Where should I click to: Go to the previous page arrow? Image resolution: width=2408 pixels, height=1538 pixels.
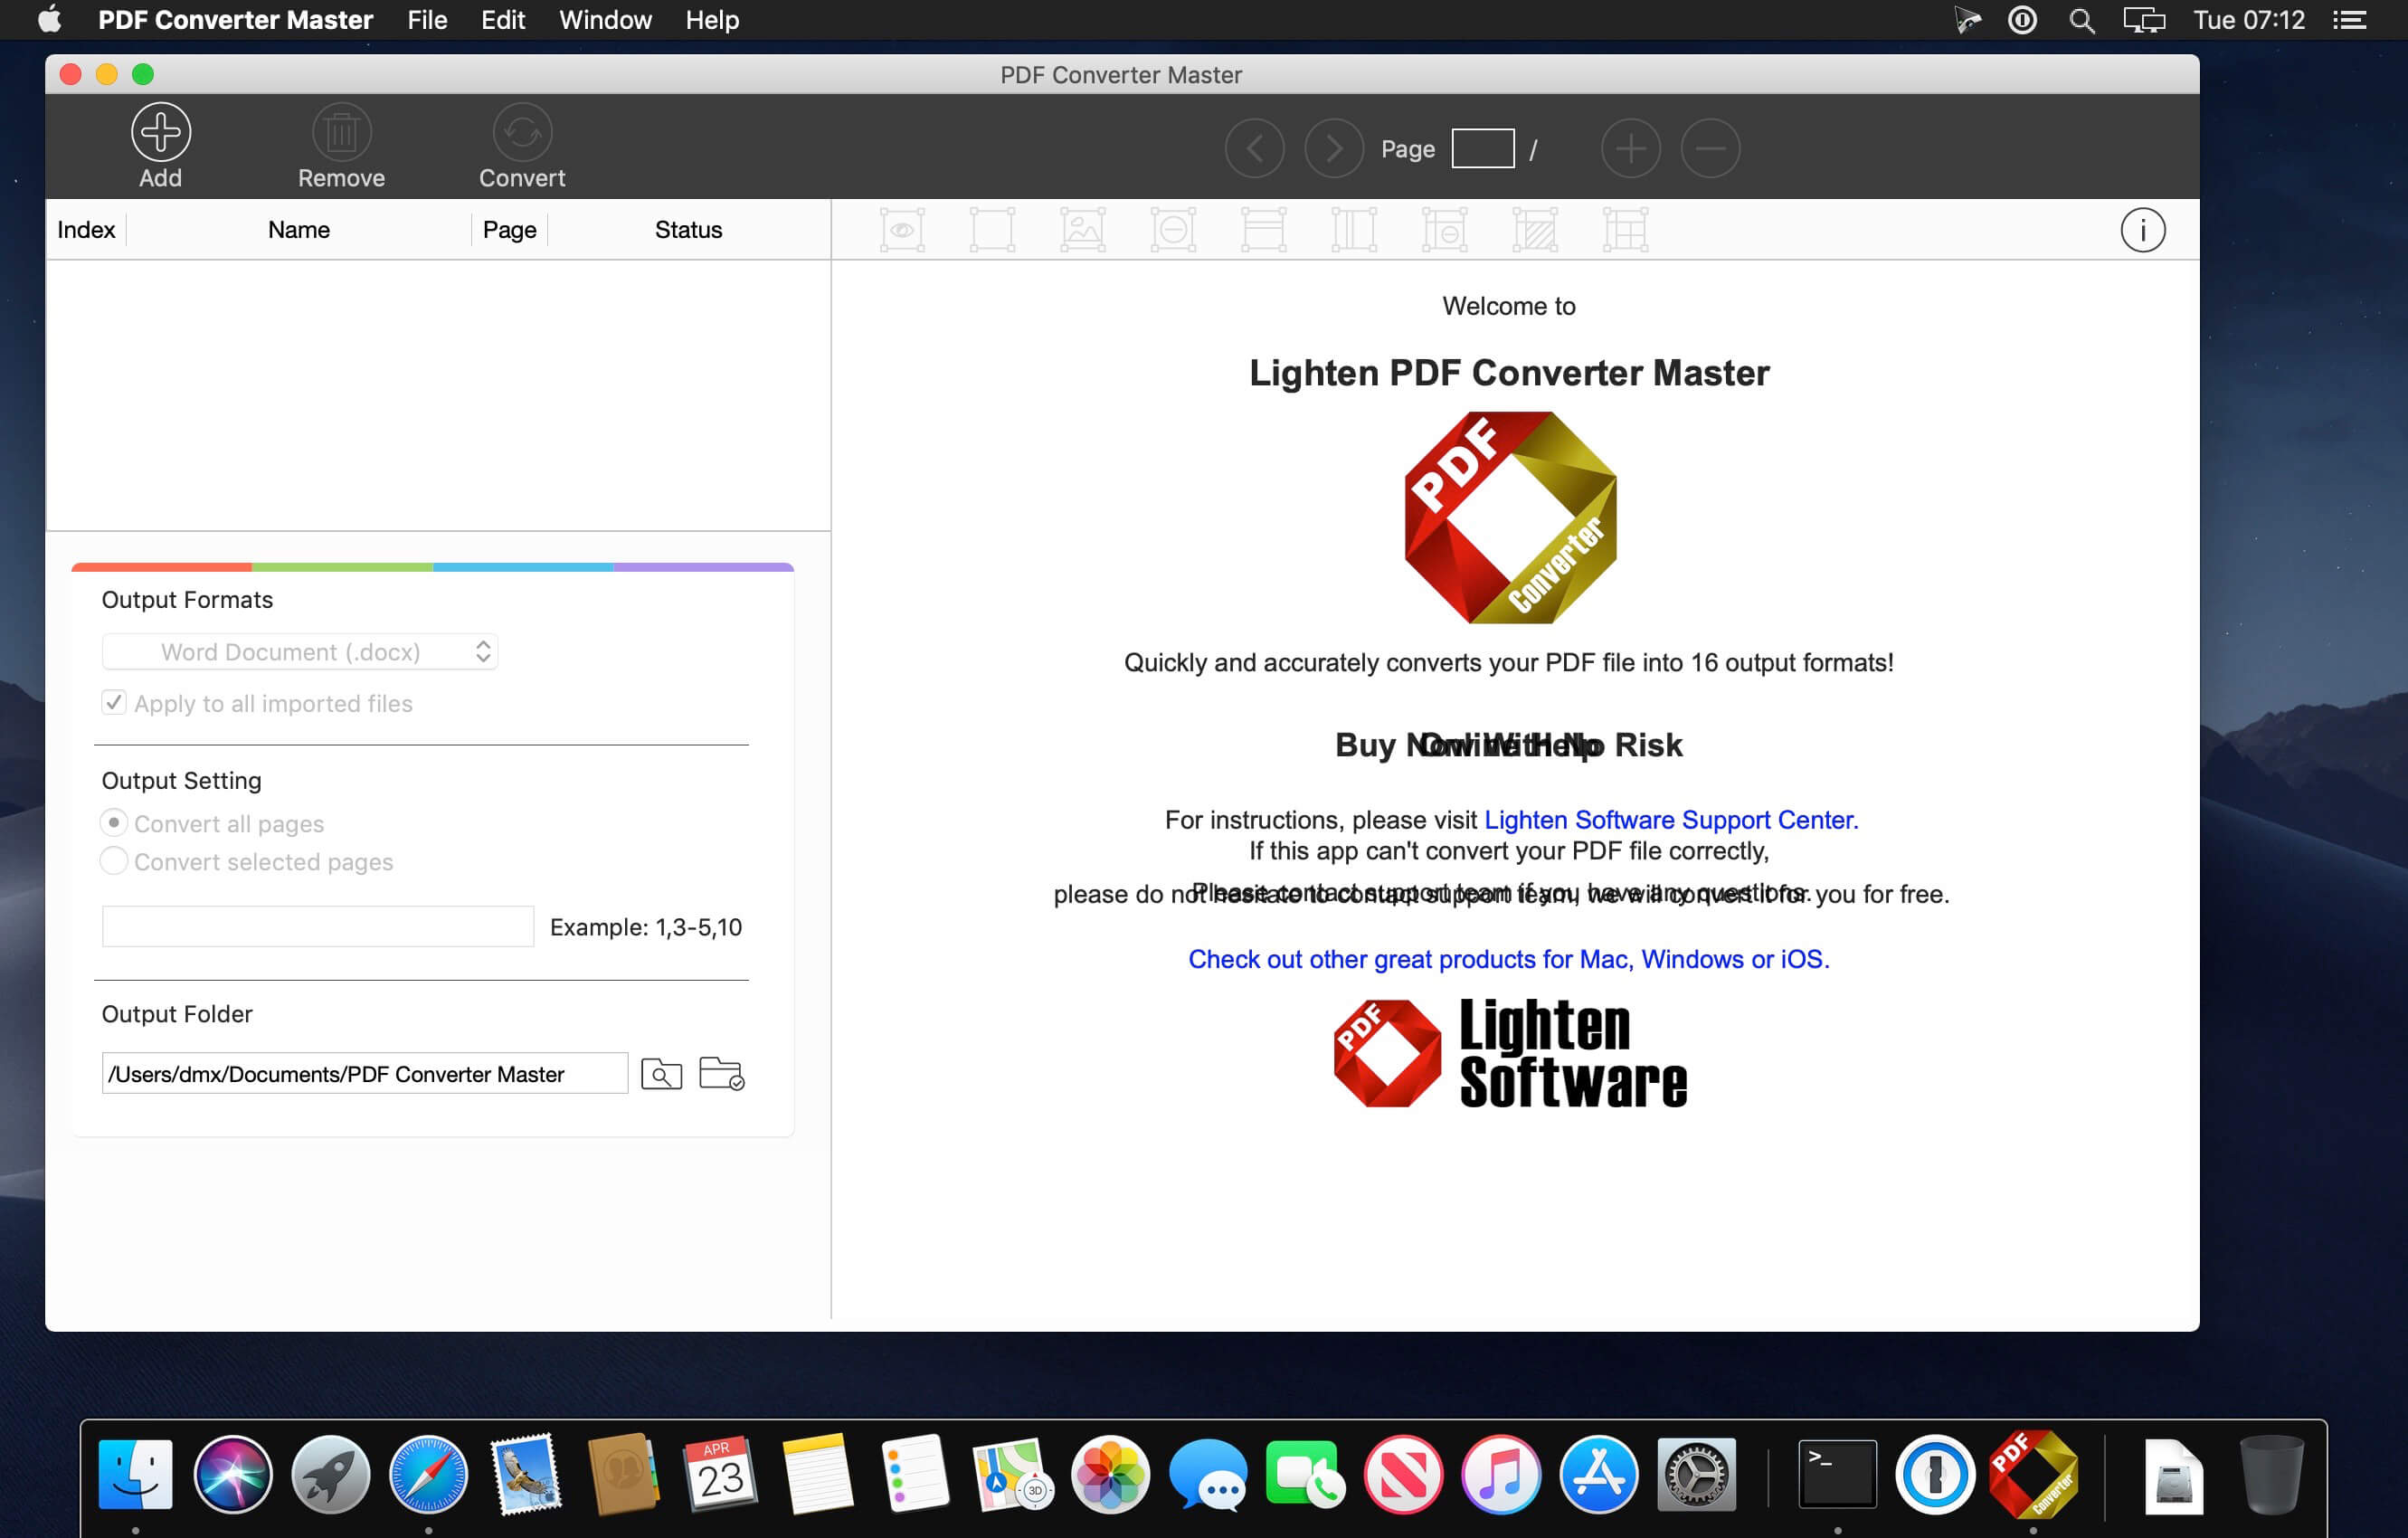(x=1254, y=149)
